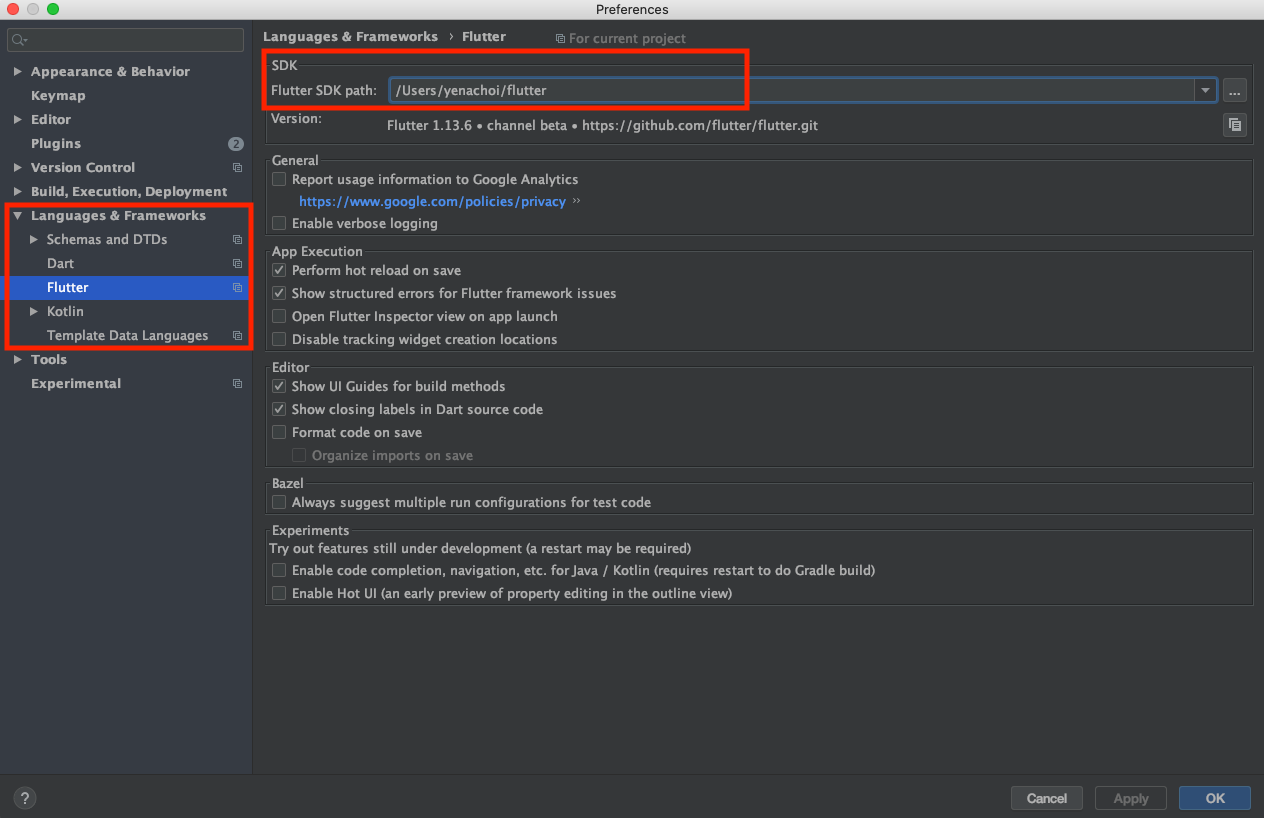The width and height of the screenshot is (1264, 818).
Task: Click the OK button
Action: 1215,798
